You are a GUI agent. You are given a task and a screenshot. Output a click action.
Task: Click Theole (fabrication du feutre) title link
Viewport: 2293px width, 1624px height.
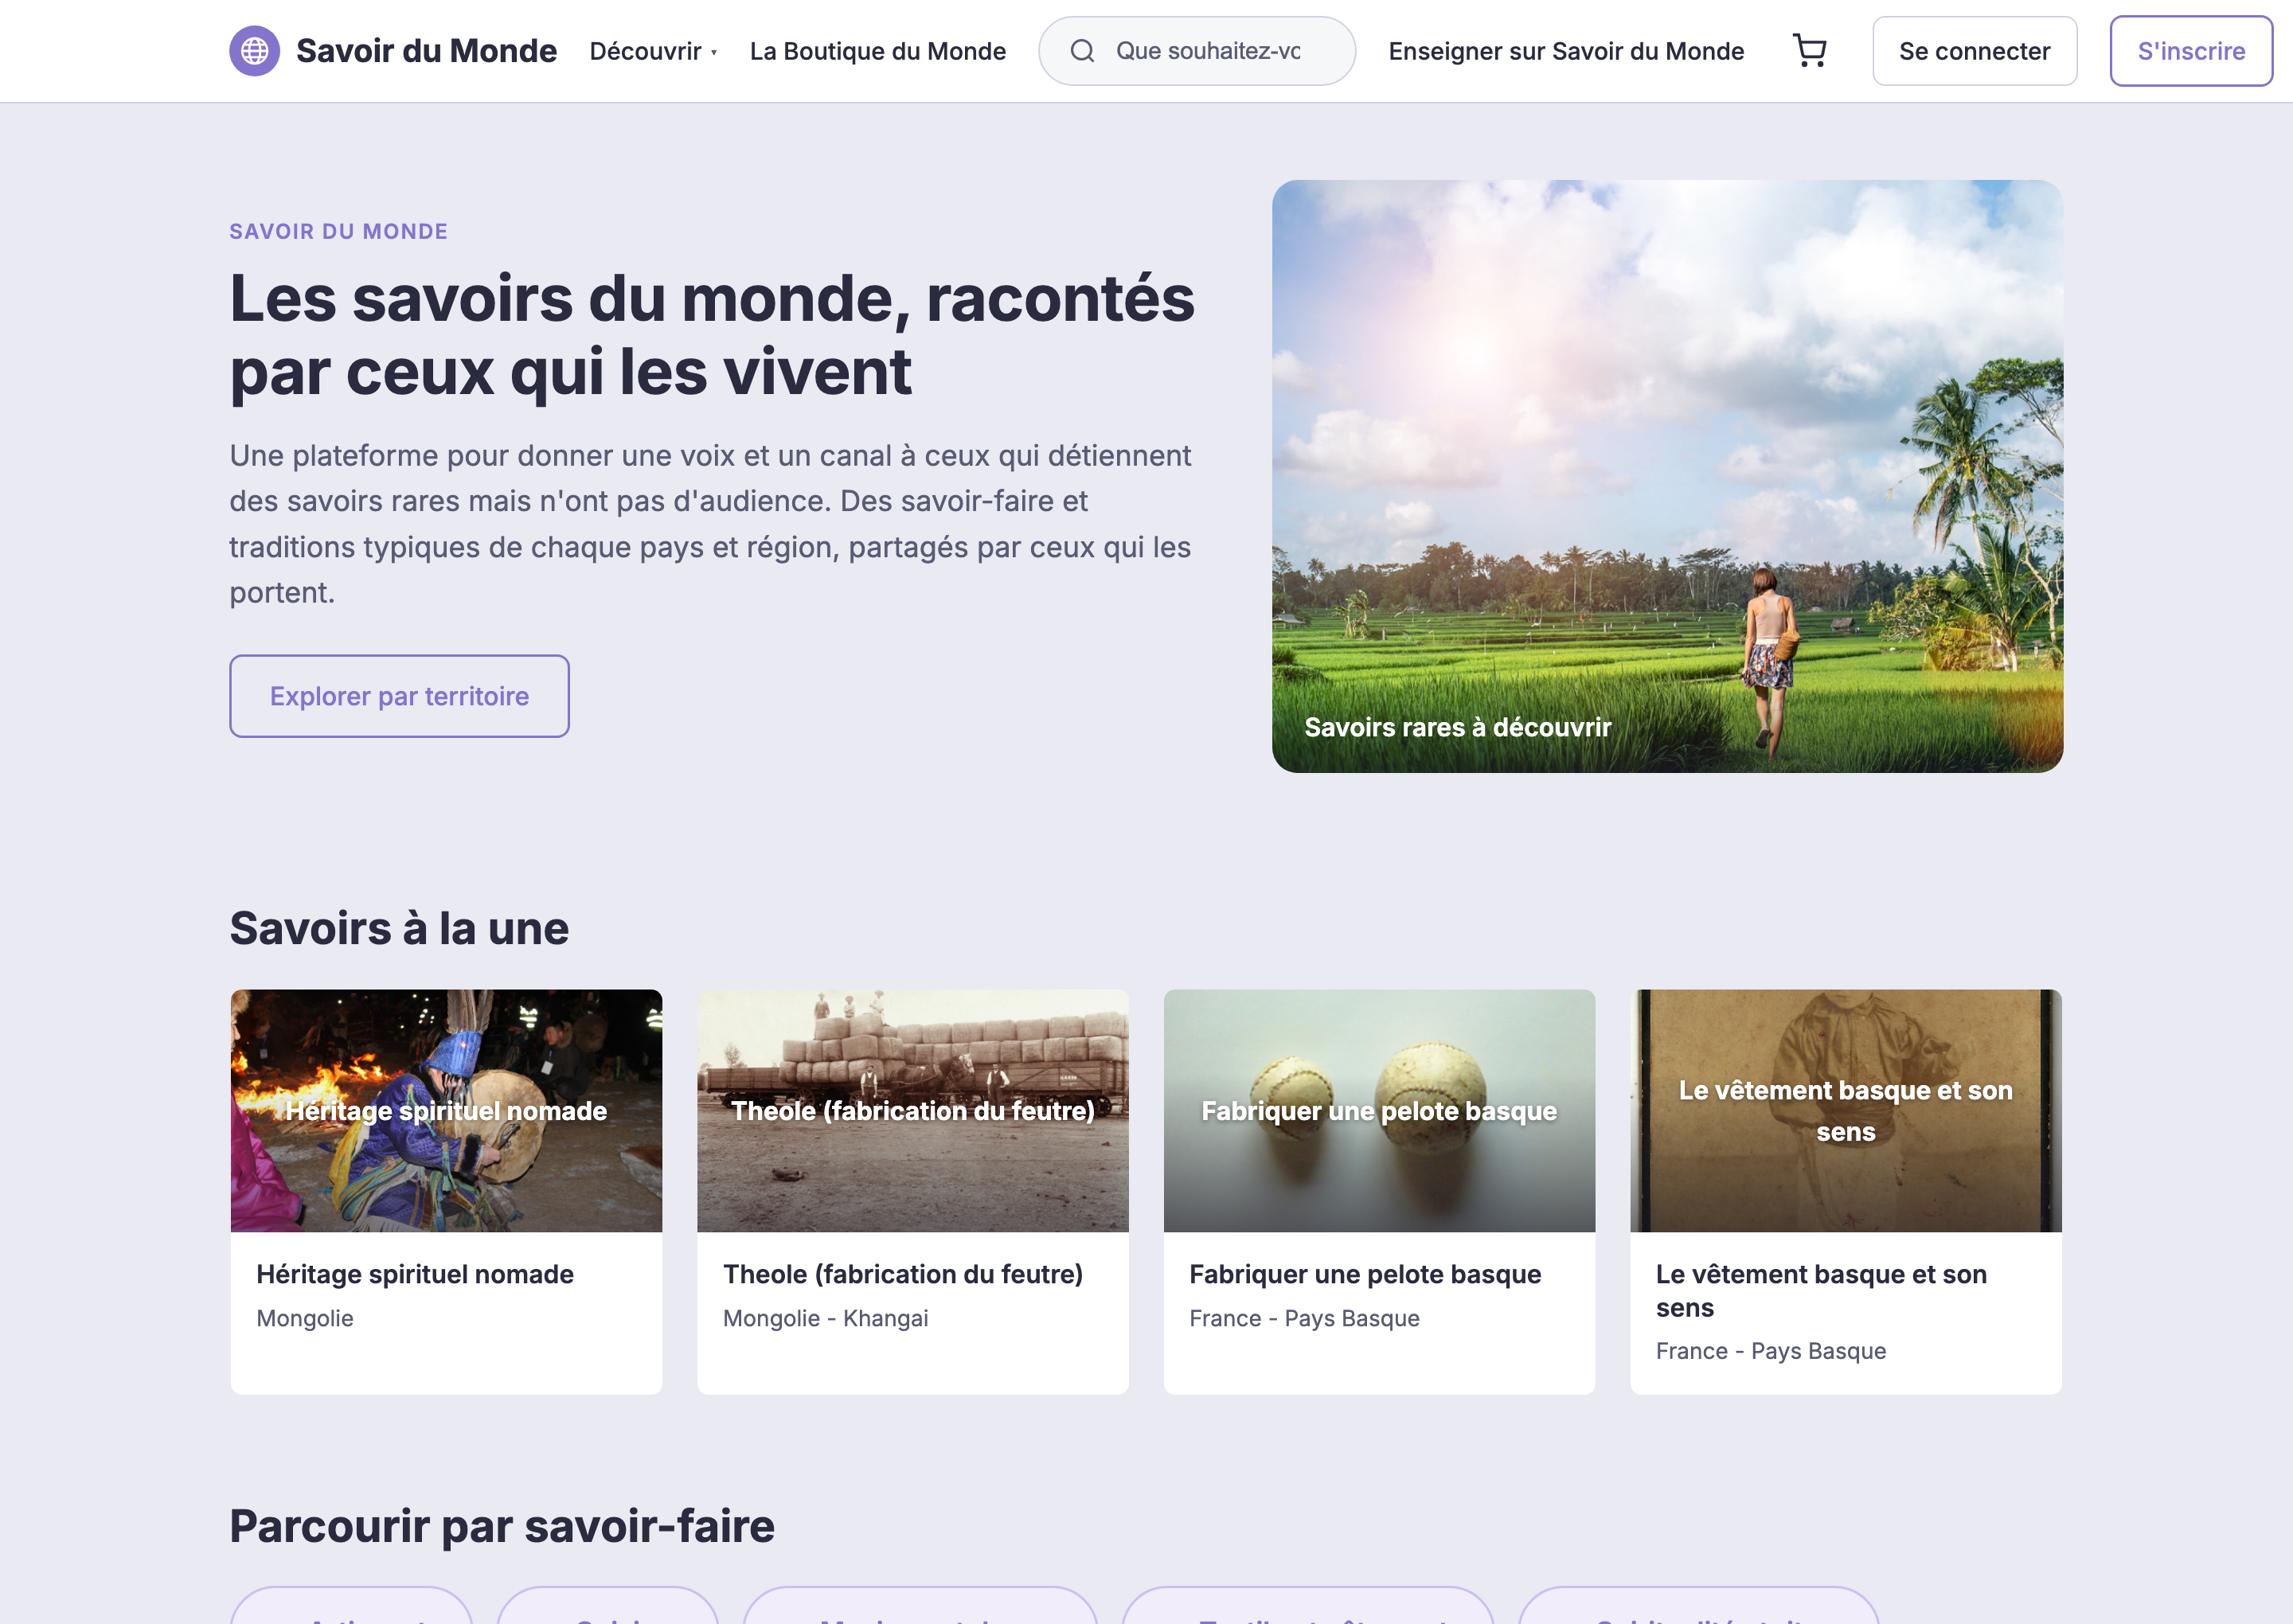pos(903,1274)
